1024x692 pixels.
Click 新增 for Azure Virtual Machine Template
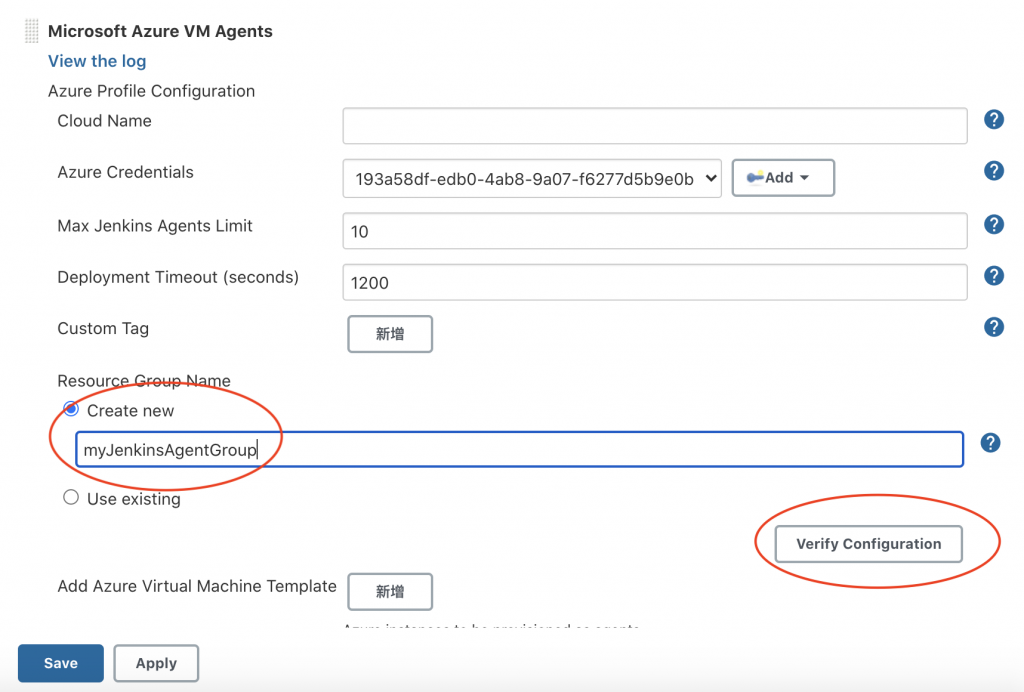390,591
